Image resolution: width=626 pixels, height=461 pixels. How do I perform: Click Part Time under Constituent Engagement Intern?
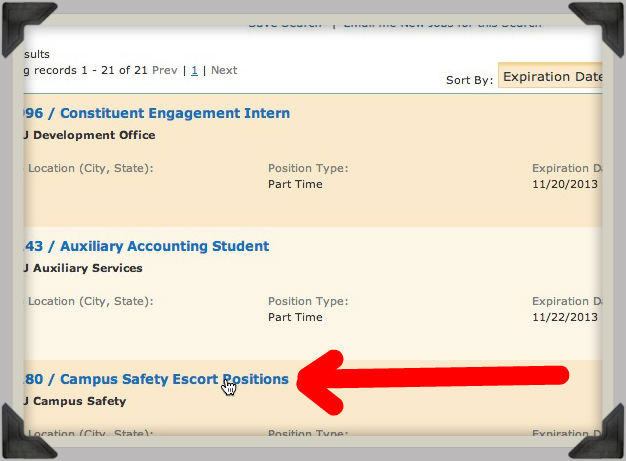click(x=295, y=185)
